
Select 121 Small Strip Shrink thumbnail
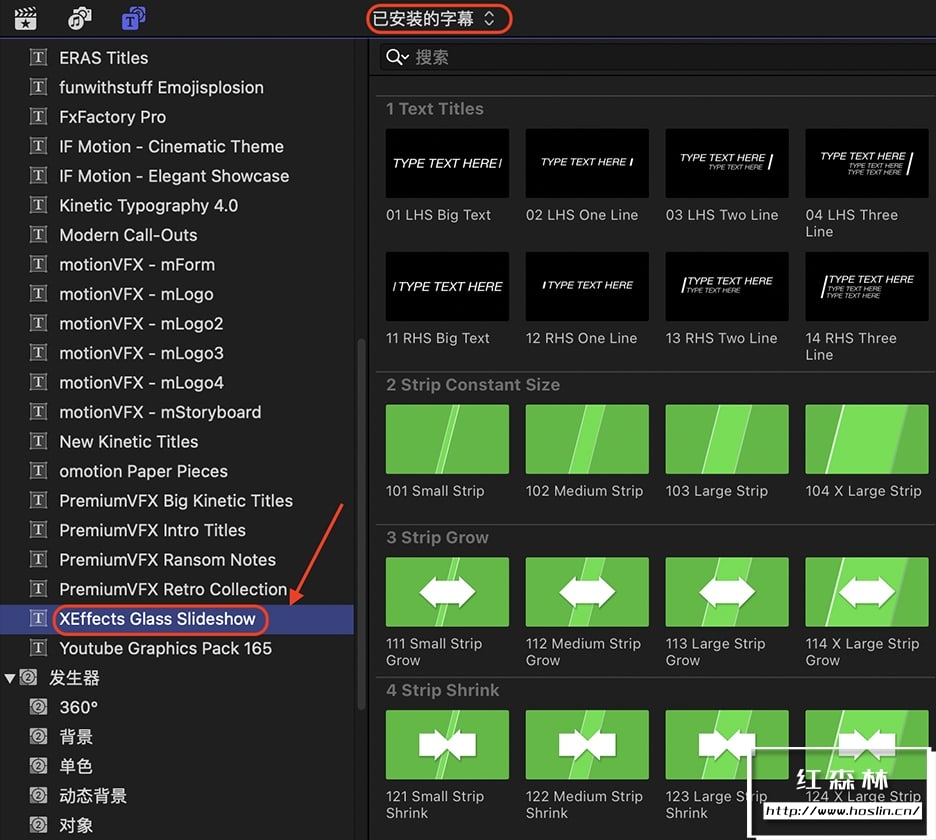point(447,744)
